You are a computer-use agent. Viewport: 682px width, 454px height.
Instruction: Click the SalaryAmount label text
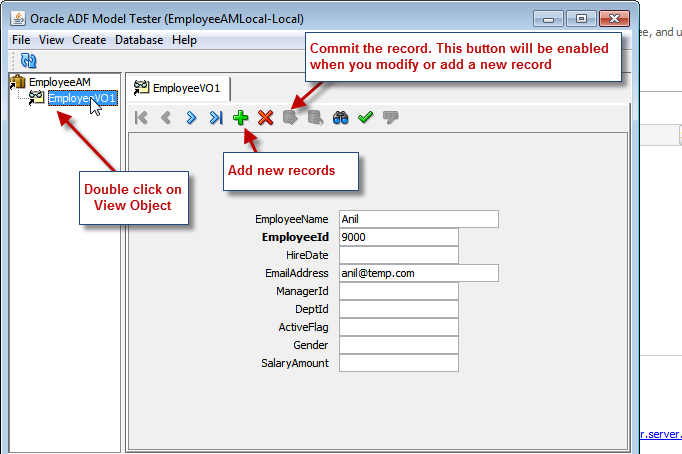tap(295, 363)
